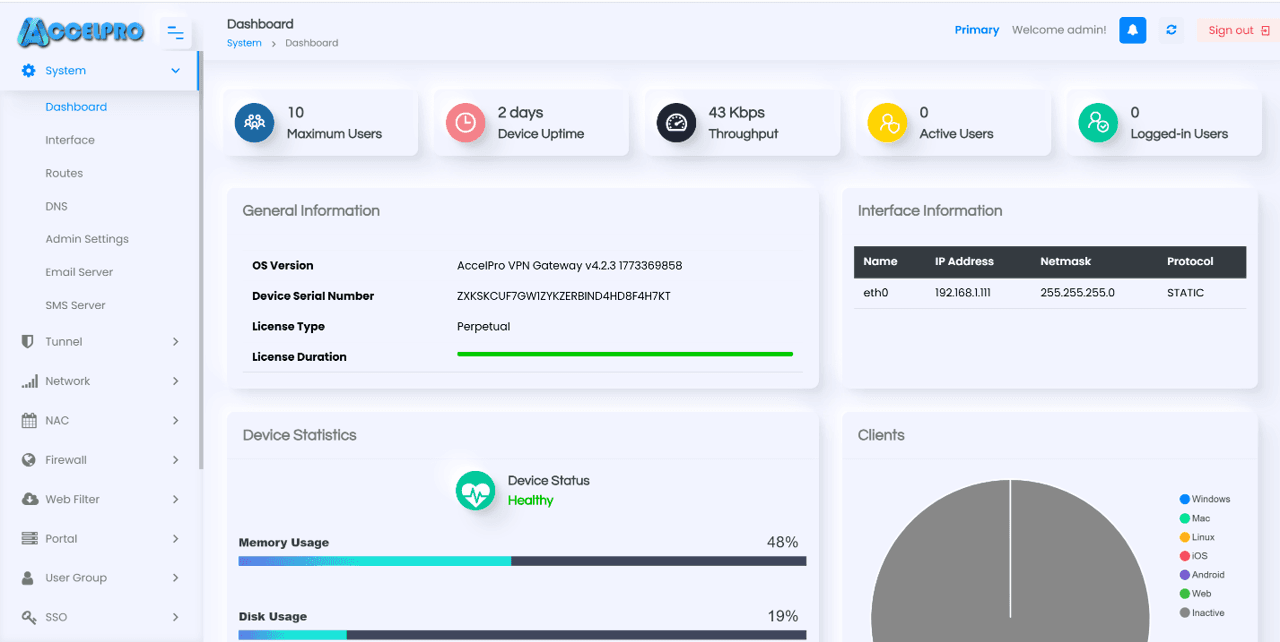1280x642 pixels.
Task: Click the Memory Usage progress bar
Action: (522, 561)
